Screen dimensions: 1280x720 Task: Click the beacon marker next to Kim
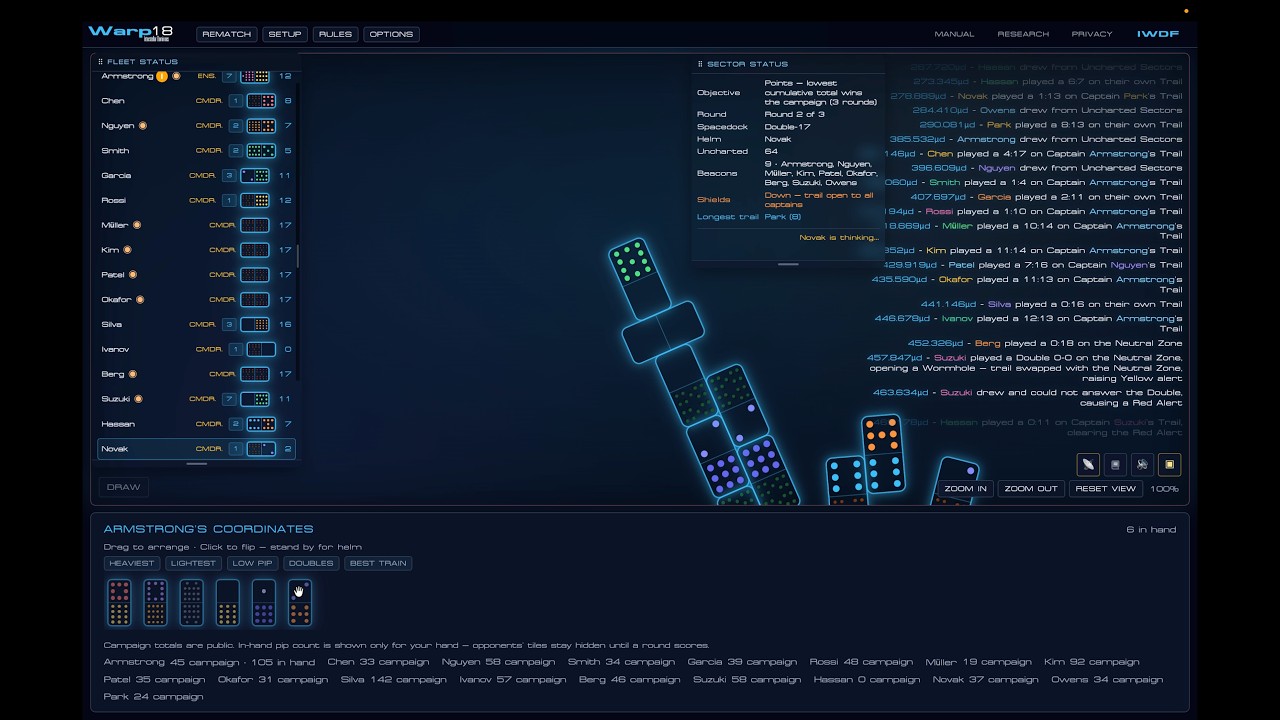[127, 250]
